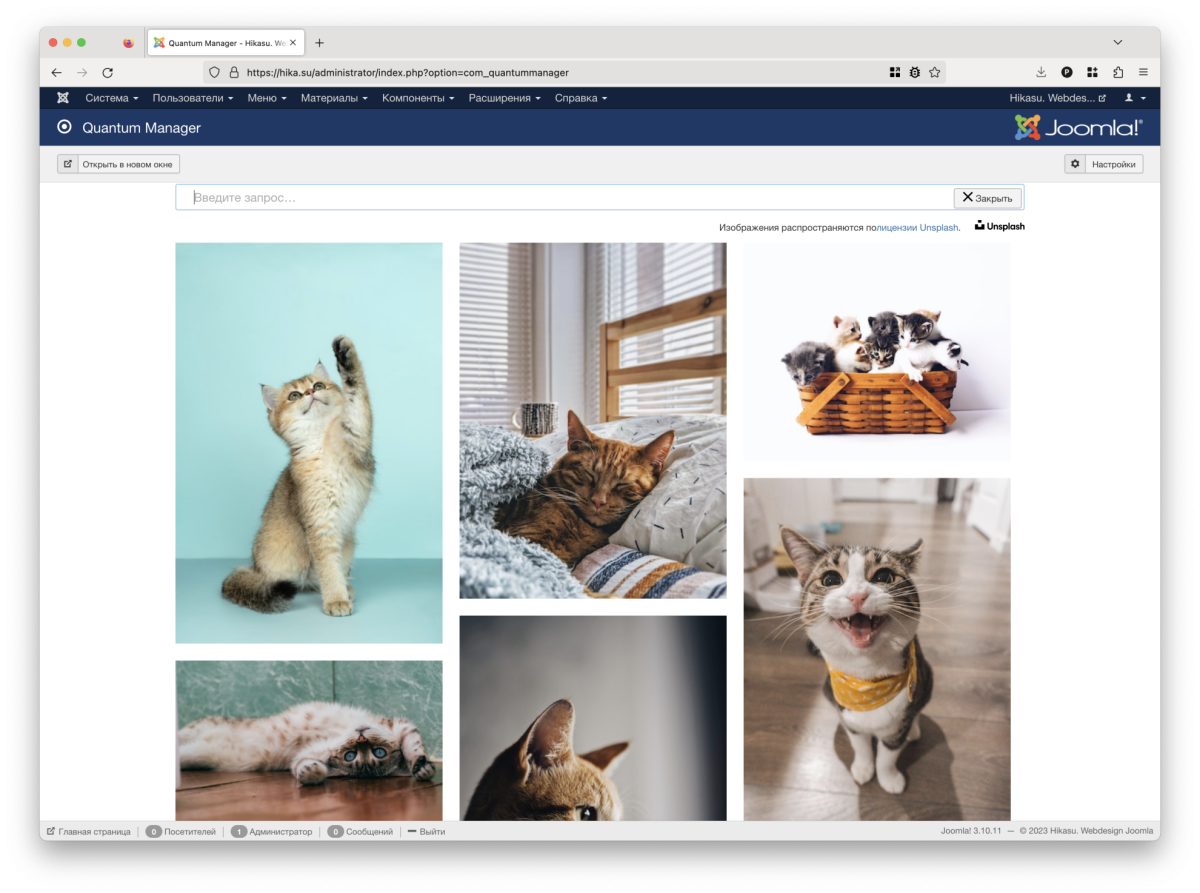
Task: Open the Firefox hamburger menu
Action: tap(1143, 73)
